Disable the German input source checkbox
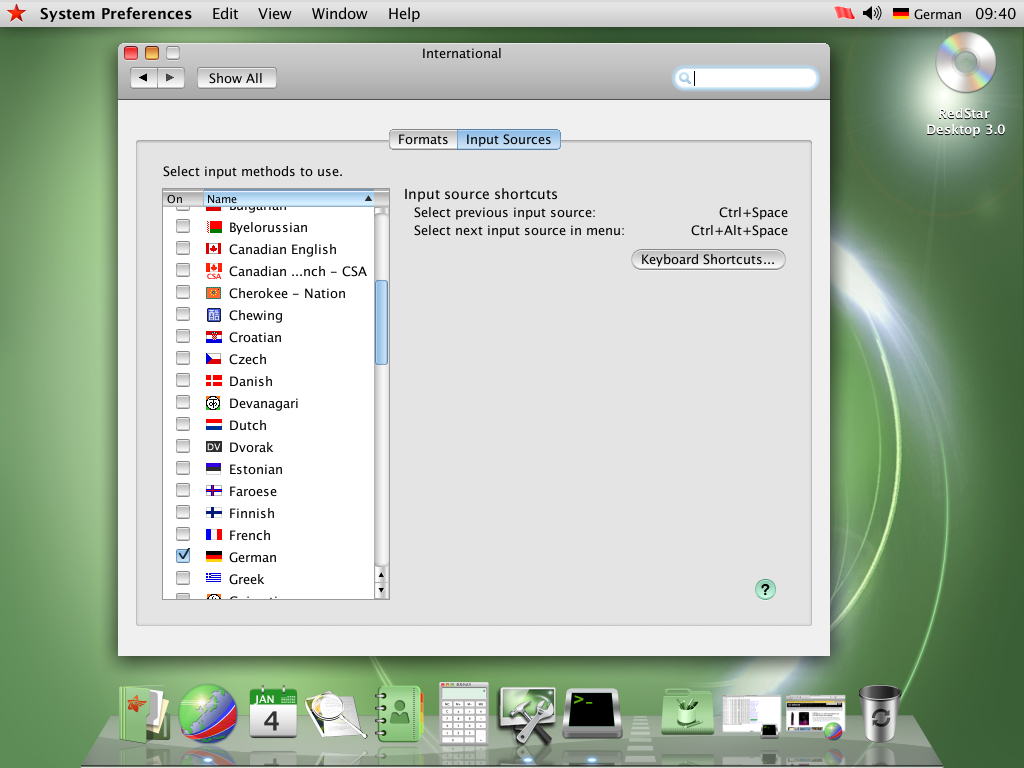The width and height of the screenshot is (1024, 768). pos(183,555)
